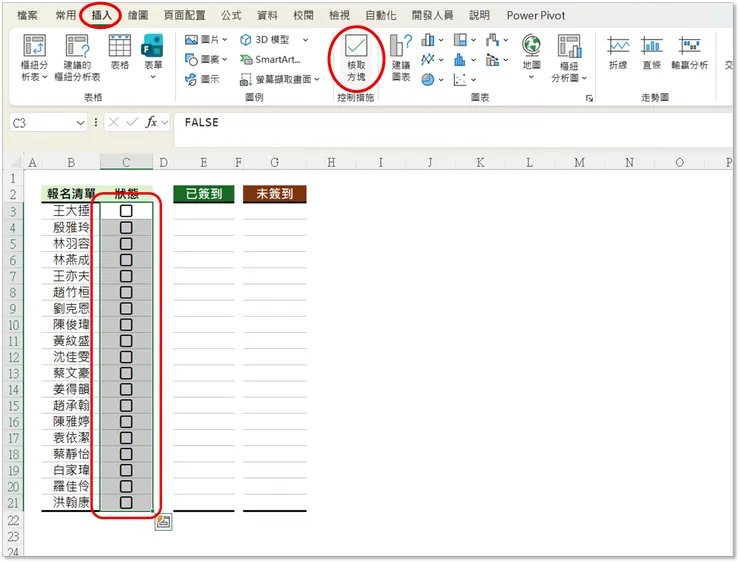Switch to the Home (常用) tab

(66, 15)
